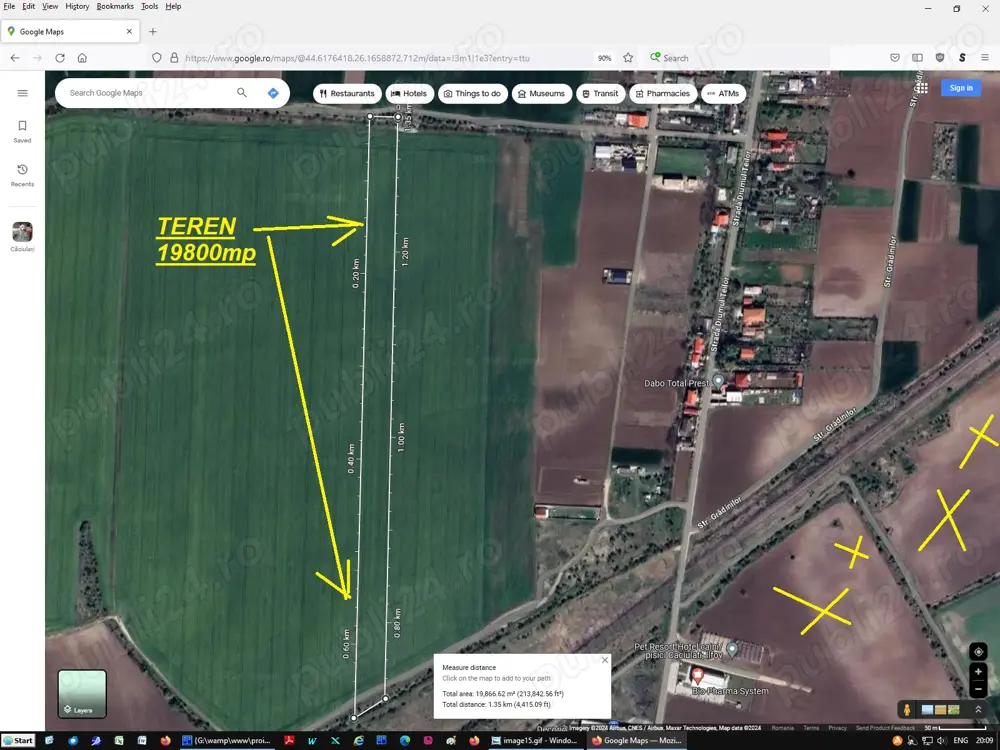Click the Sign in button
1000x750 pixels.
pyautogui.click(x=961, y=88)
